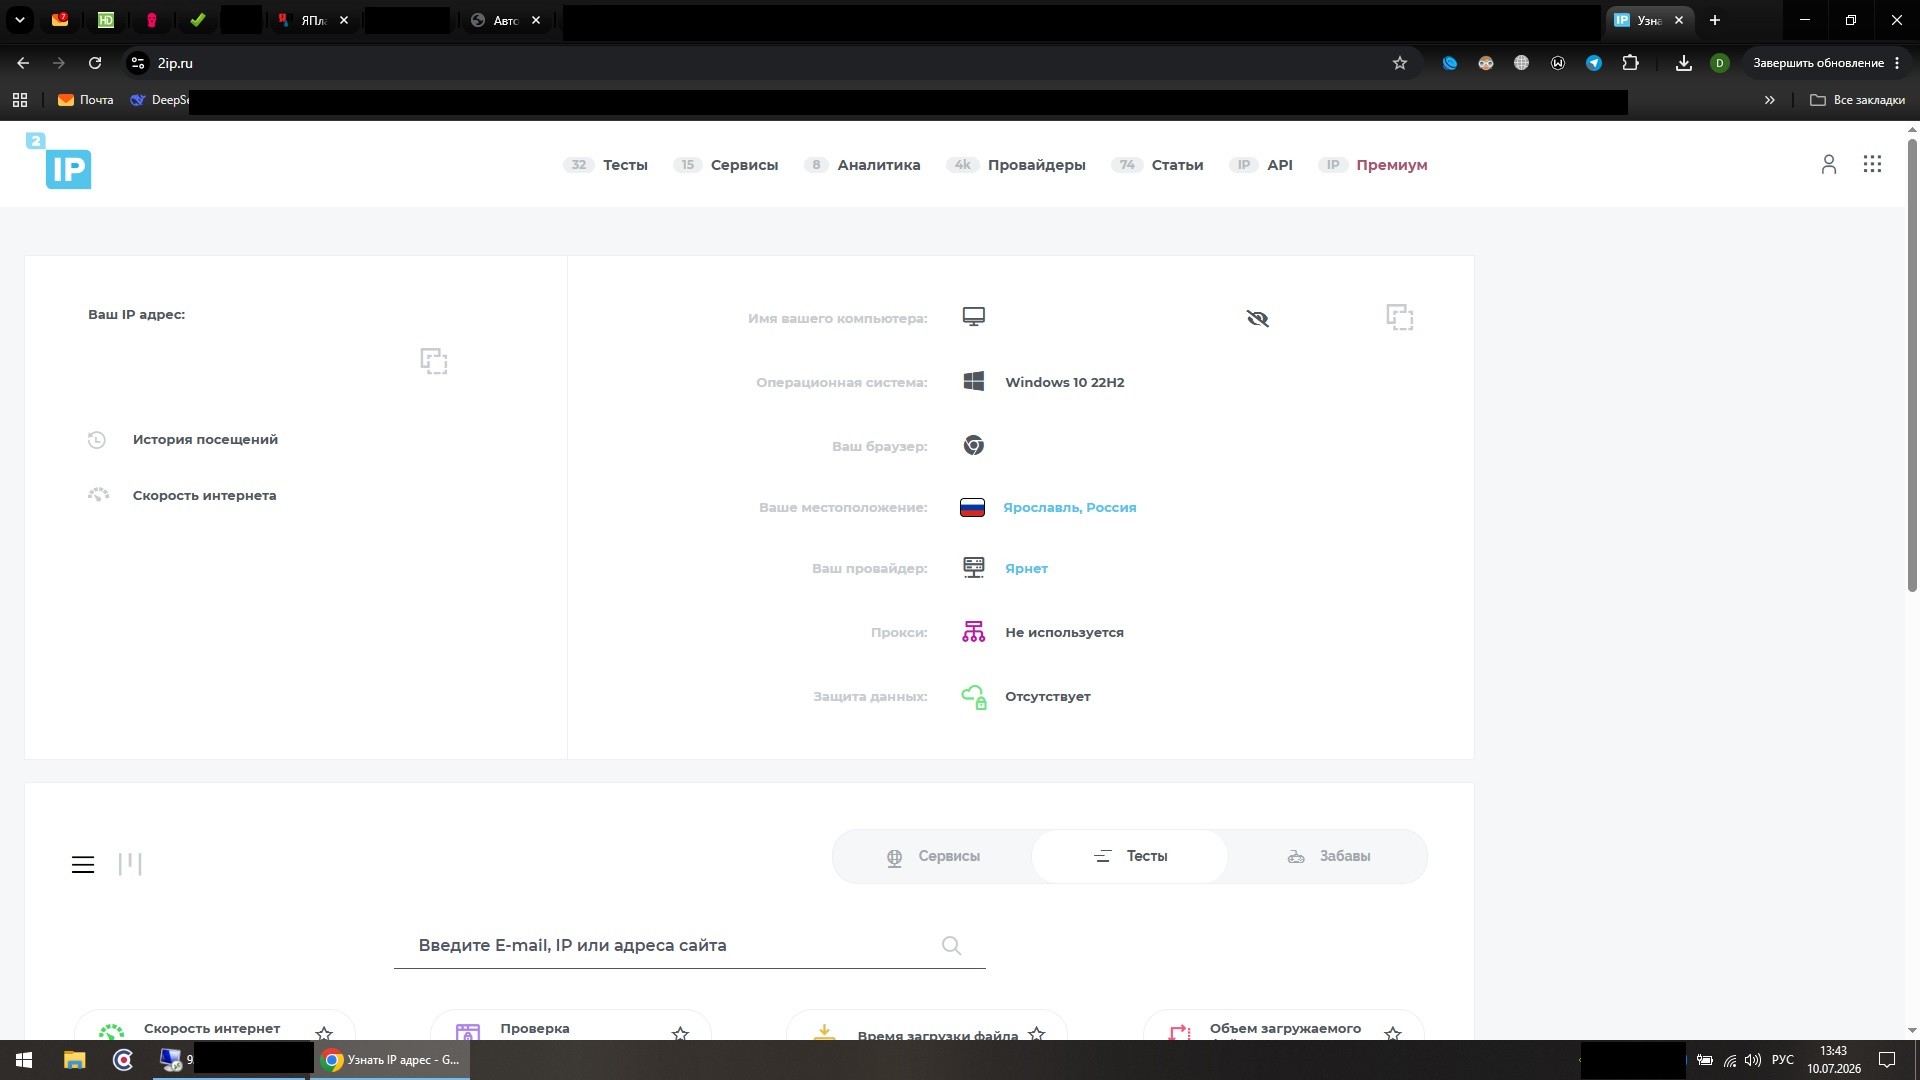Open the Статьи navigation menu
This screenshot has height=1080, width=1920.
(x=1177, y=165)
